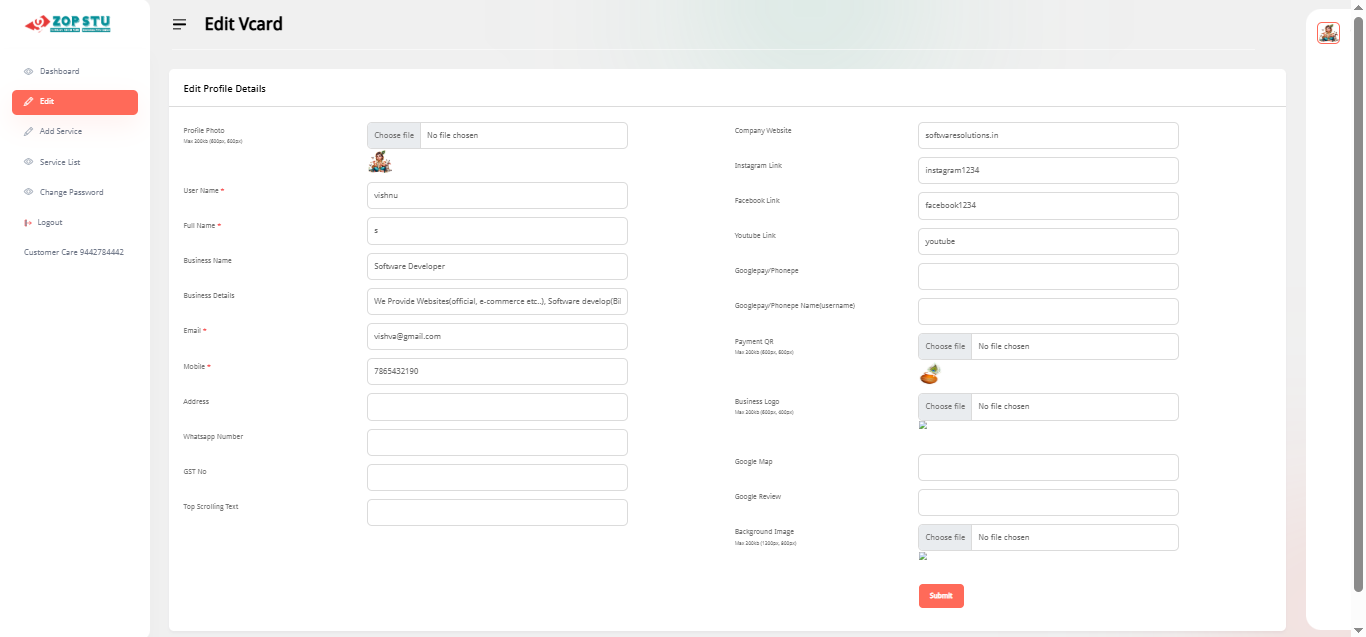Screen dimensions: 1366x637
Task: Choose file for Payment QR
Action: (945, 347)
